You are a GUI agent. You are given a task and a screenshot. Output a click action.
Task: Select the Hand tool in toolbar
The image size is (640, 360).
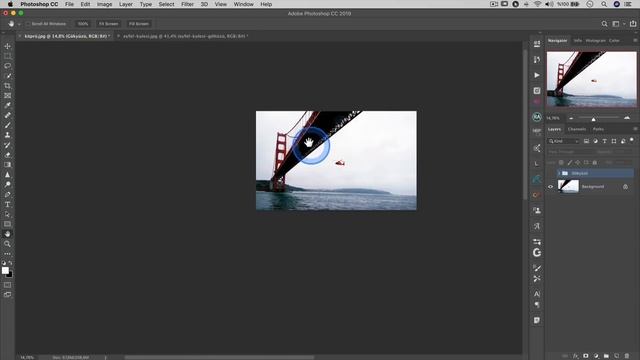7,234
